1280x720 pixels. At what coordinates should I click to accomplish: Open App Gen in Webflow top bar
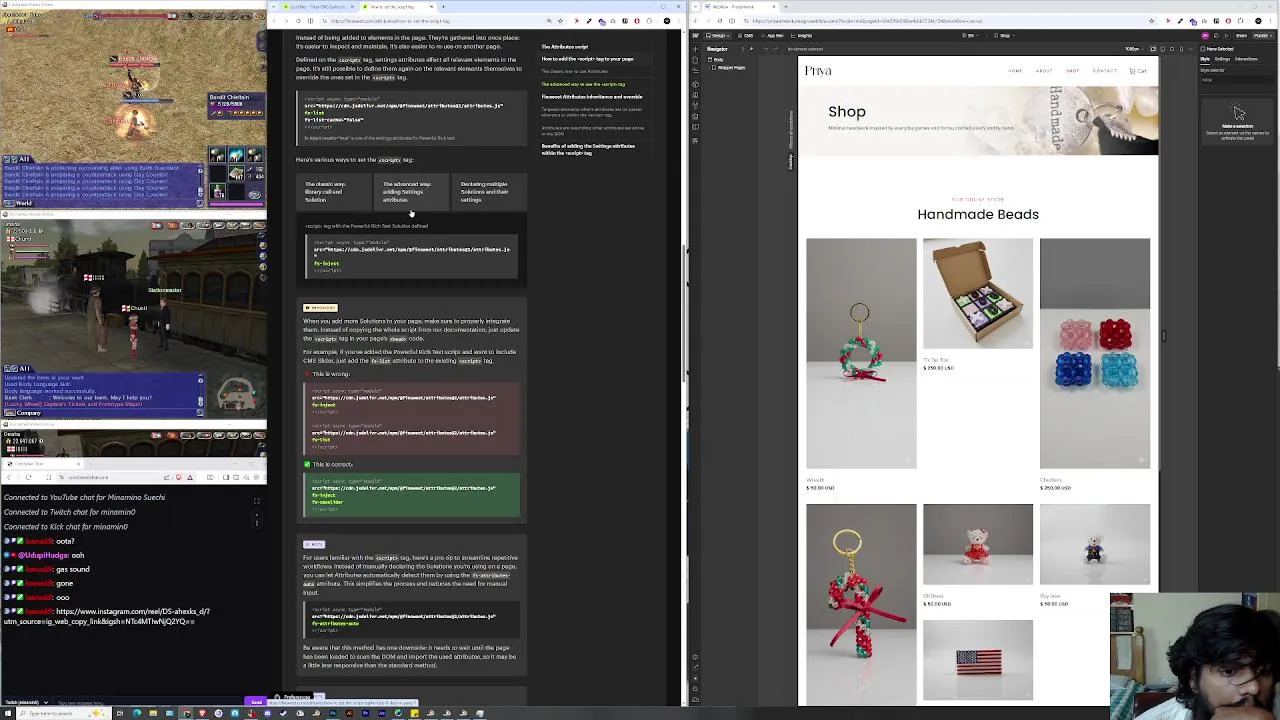774,35
